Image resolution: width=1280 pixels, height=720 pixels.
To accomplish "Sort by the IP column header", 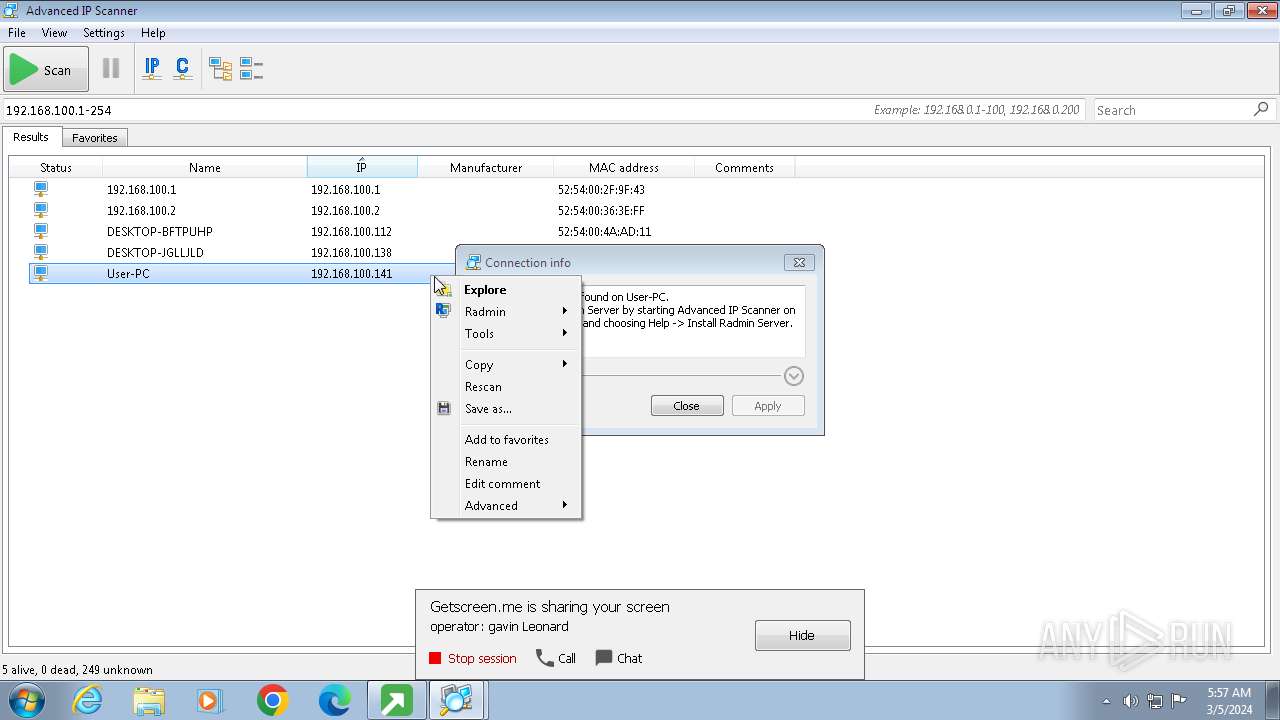I will 362,167.
